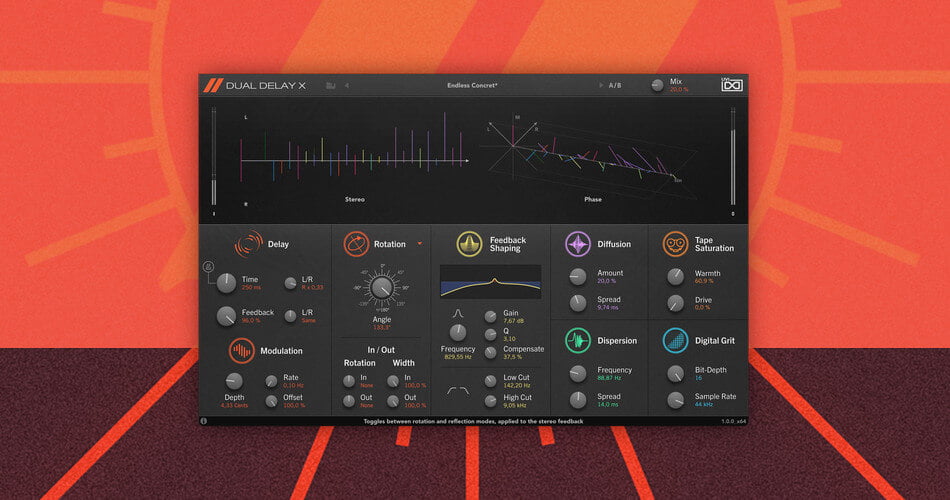Screen dimensions: 950x500
Task: Toggle the peak filter shape icon
Action: (x=458, y=313)
